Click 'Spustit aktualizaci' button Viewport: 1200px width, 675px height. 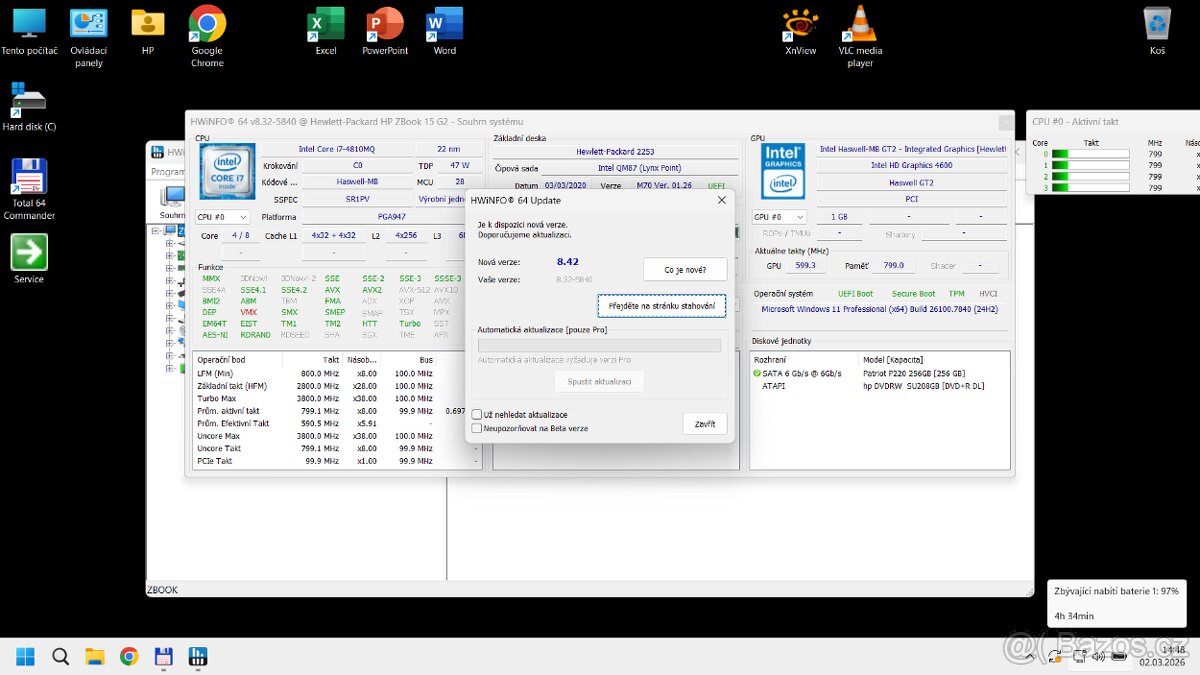pos(599,381)
